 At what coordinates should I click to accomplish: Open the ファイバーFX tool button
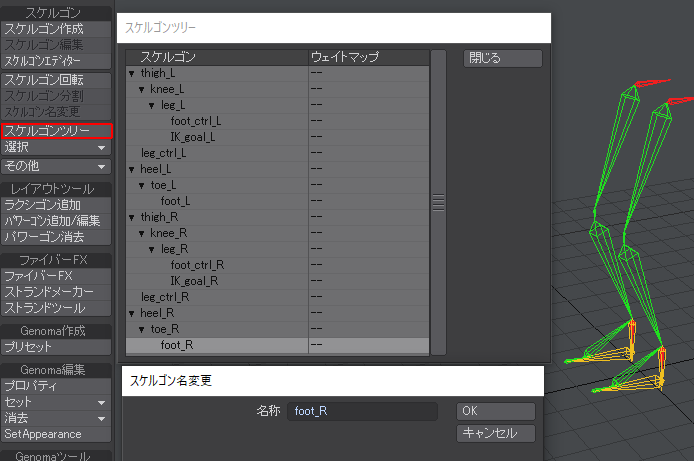[56, 276]
